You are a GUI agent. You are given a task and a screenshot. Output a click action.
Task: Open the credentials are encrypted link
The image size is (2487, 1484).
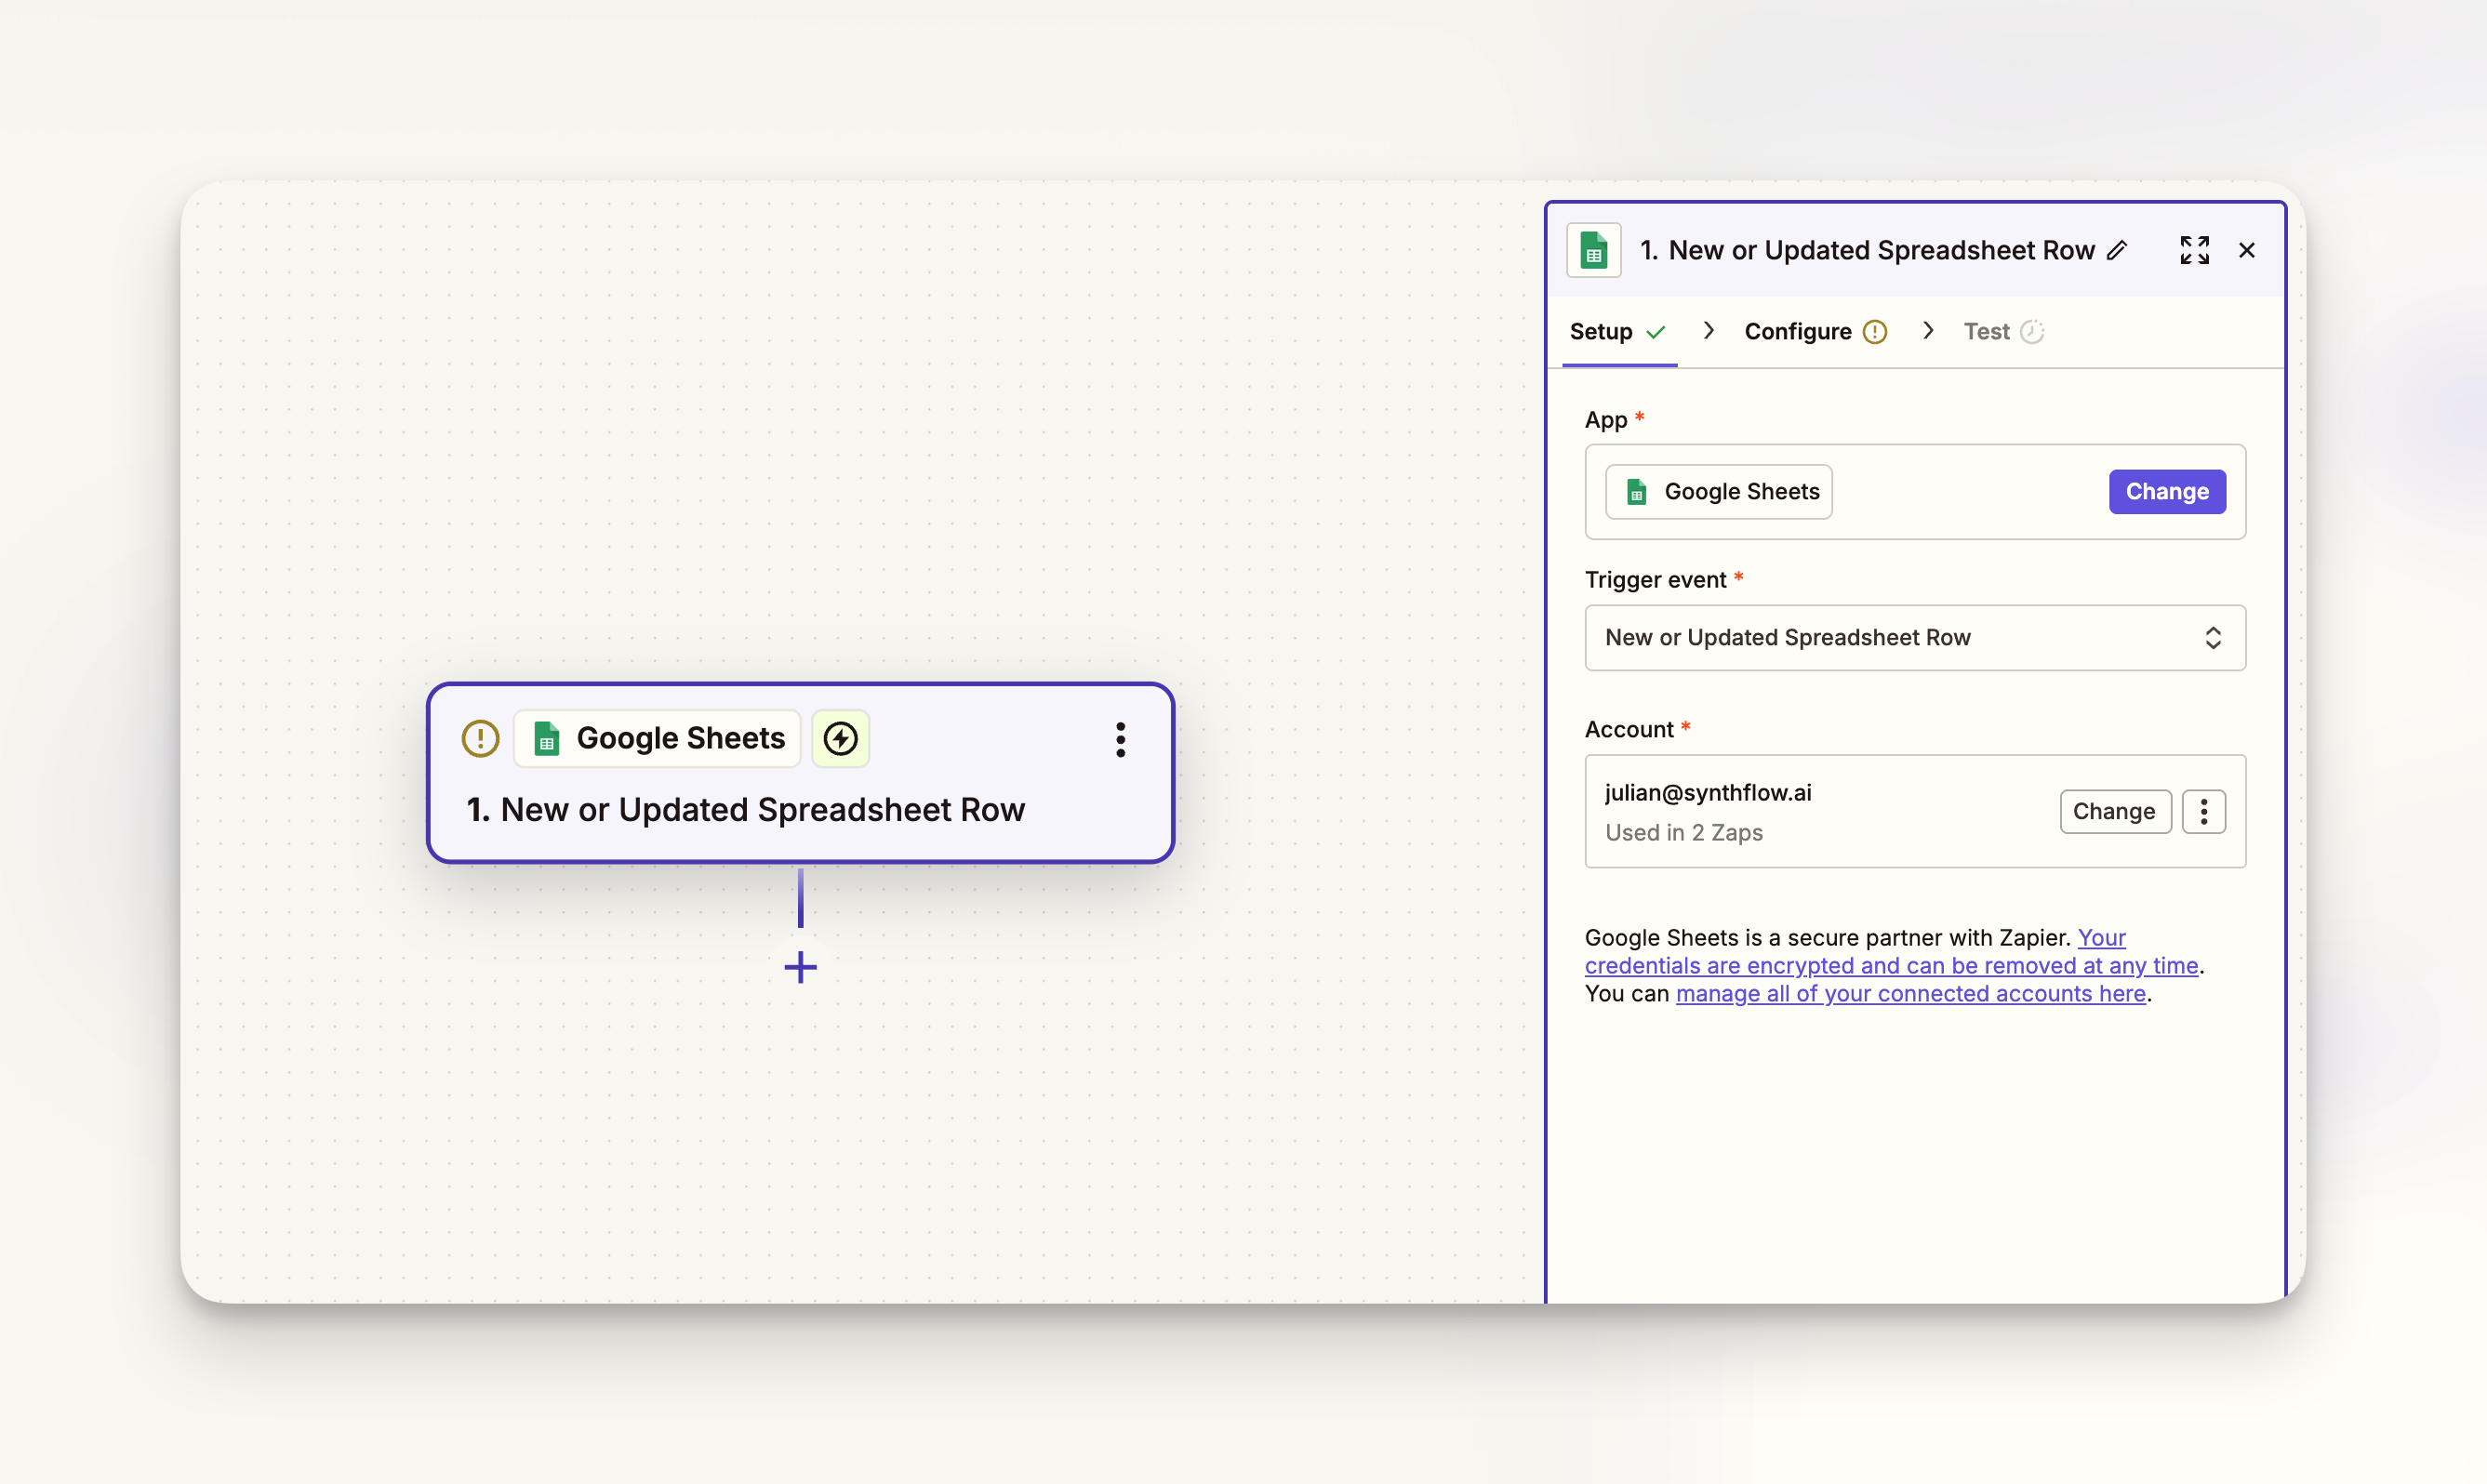[1890, 966]
